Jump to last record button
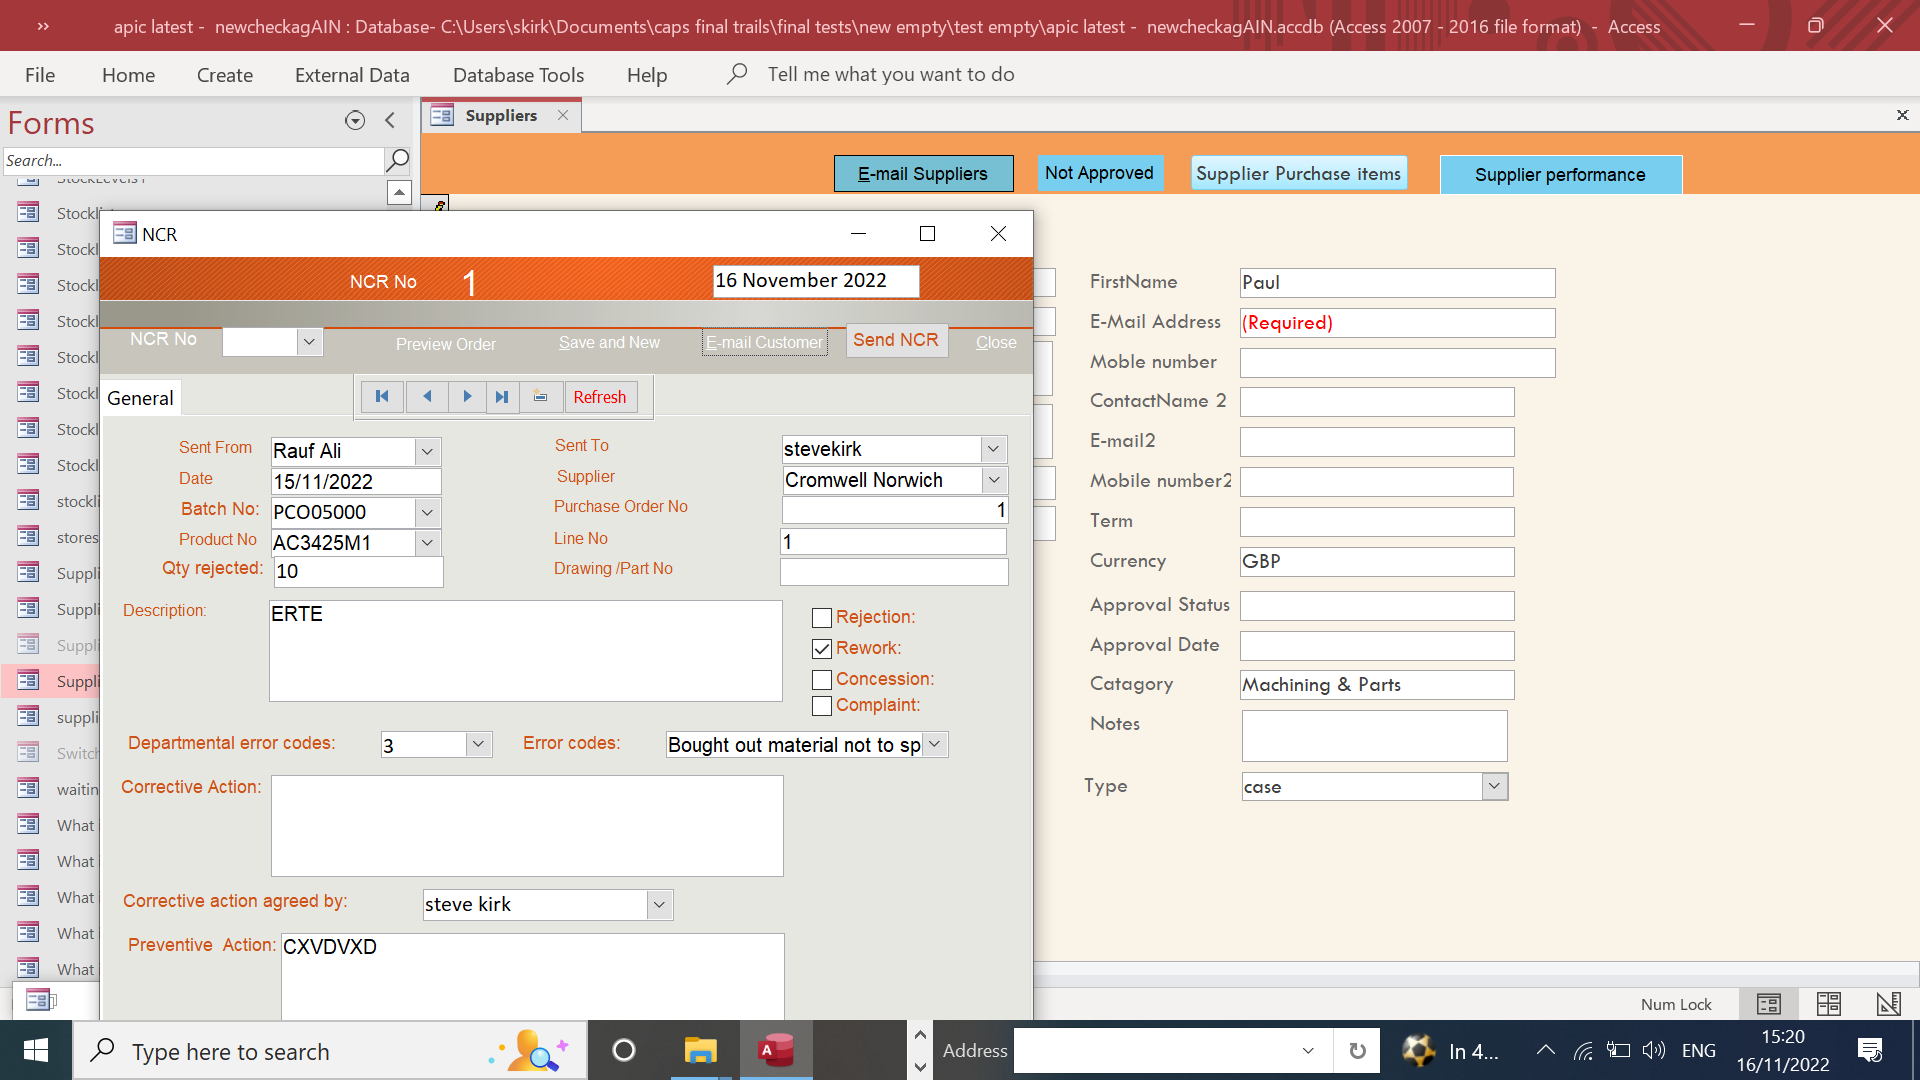The height and width of the screenshot is (1080, 1920). pyautogui.click(x=502, y=397)
